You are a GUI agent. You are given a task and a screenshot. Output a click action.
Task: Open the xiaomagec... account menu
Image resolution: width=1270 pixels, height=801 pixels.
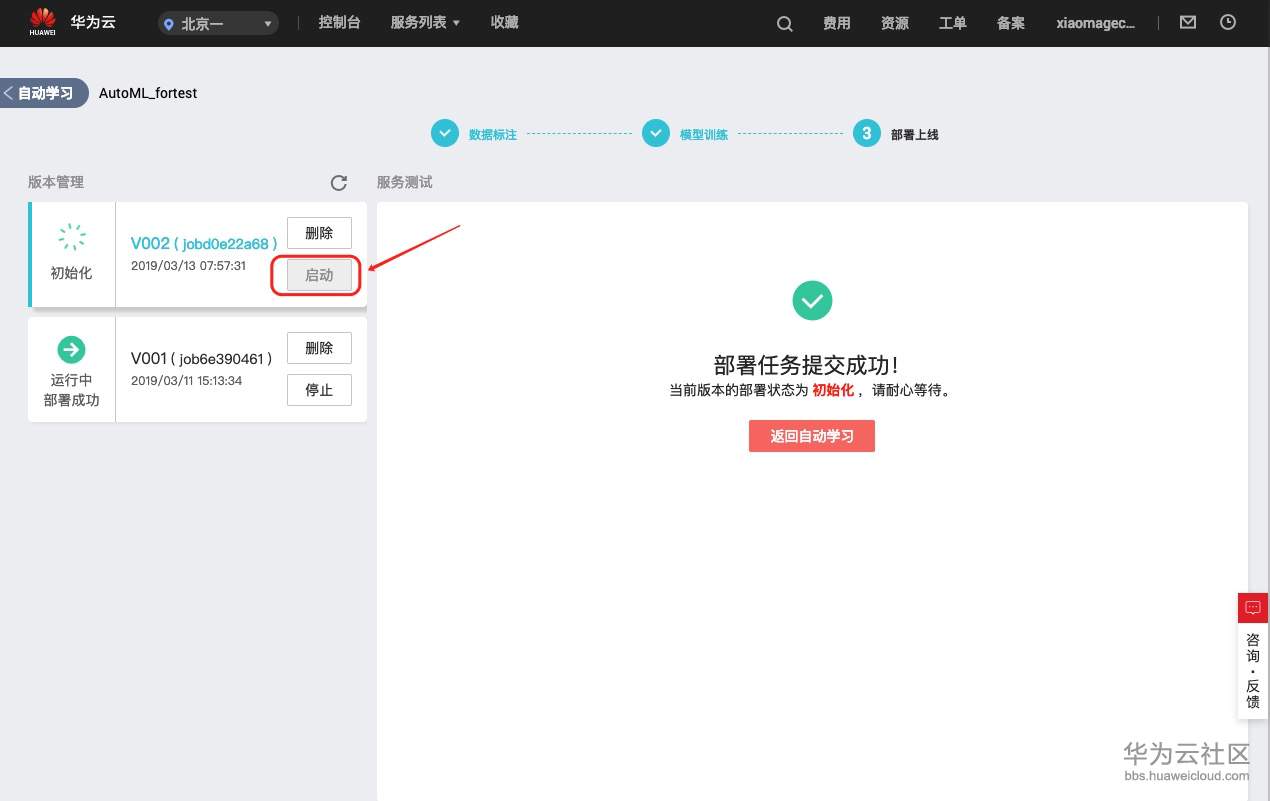pyautogui.click(x=1096, y=23)
